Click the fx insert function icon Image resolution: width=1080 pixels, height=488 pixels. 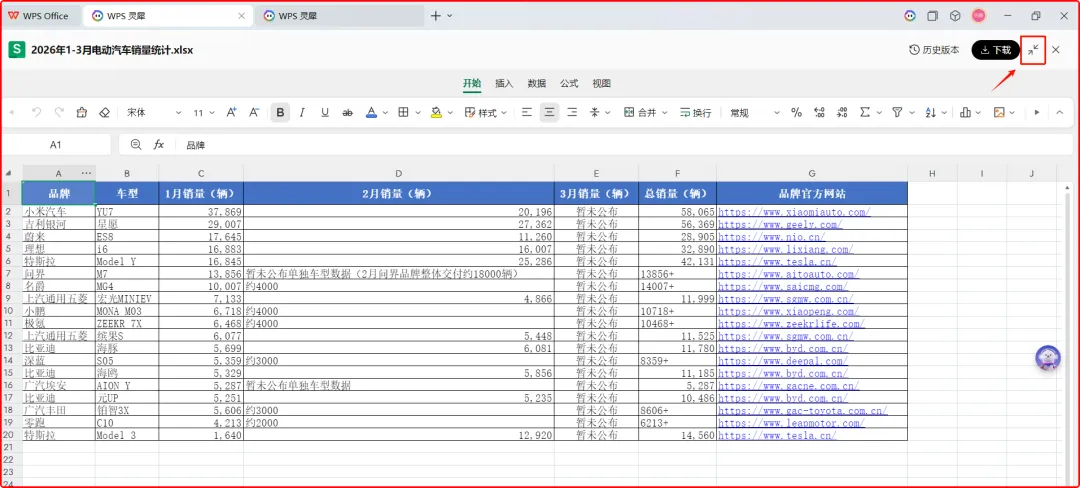158,145
